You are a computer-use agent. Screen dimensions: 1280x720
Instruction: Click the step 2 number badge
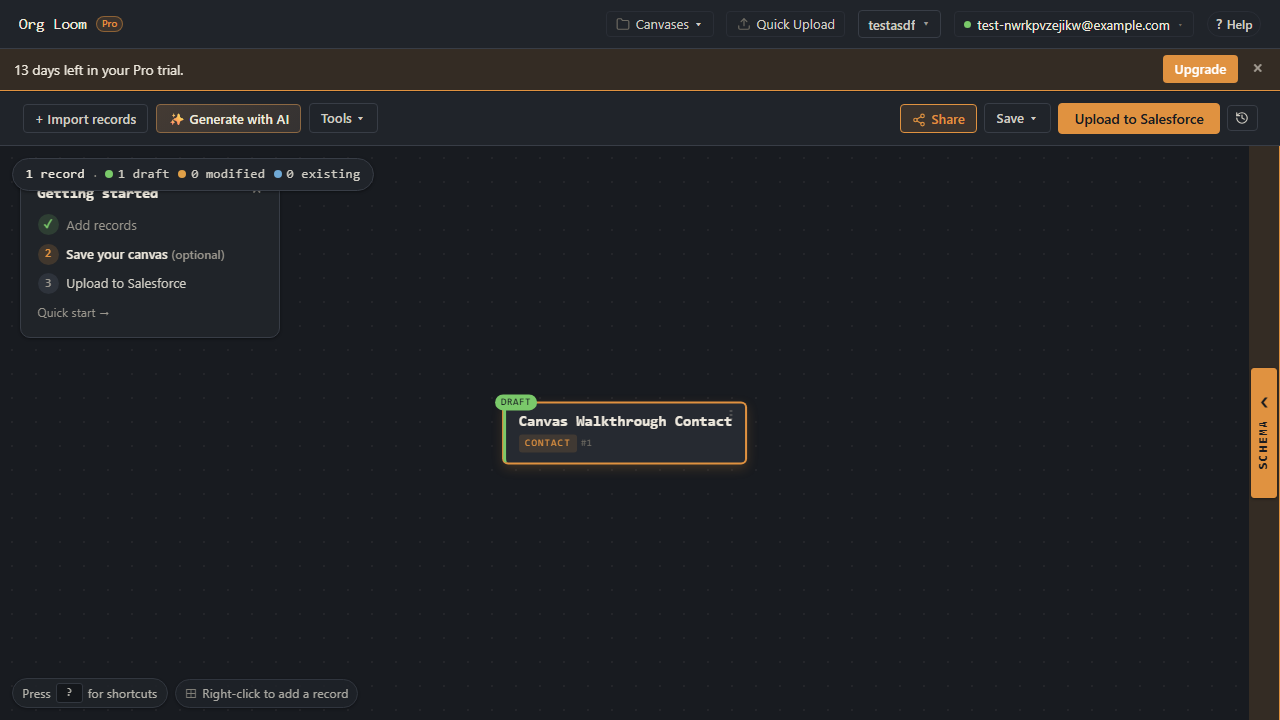(x=48, y=254)
